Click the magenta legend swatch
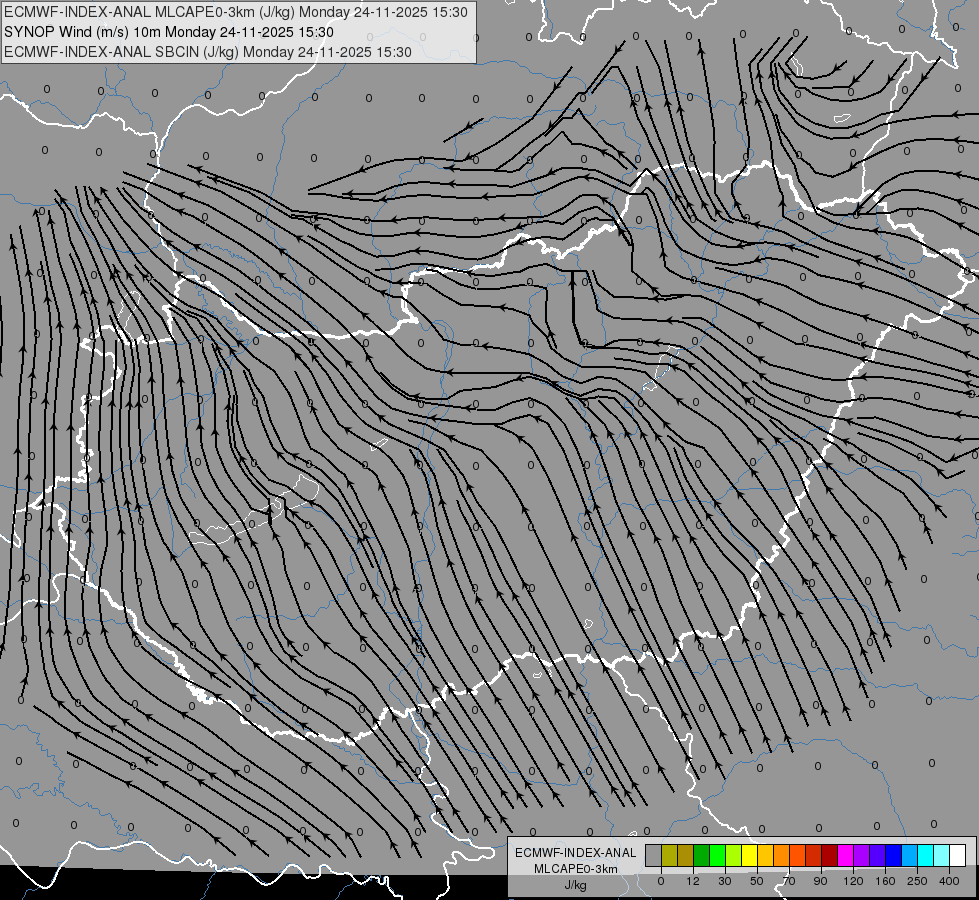979x900 pixels. 845,855
